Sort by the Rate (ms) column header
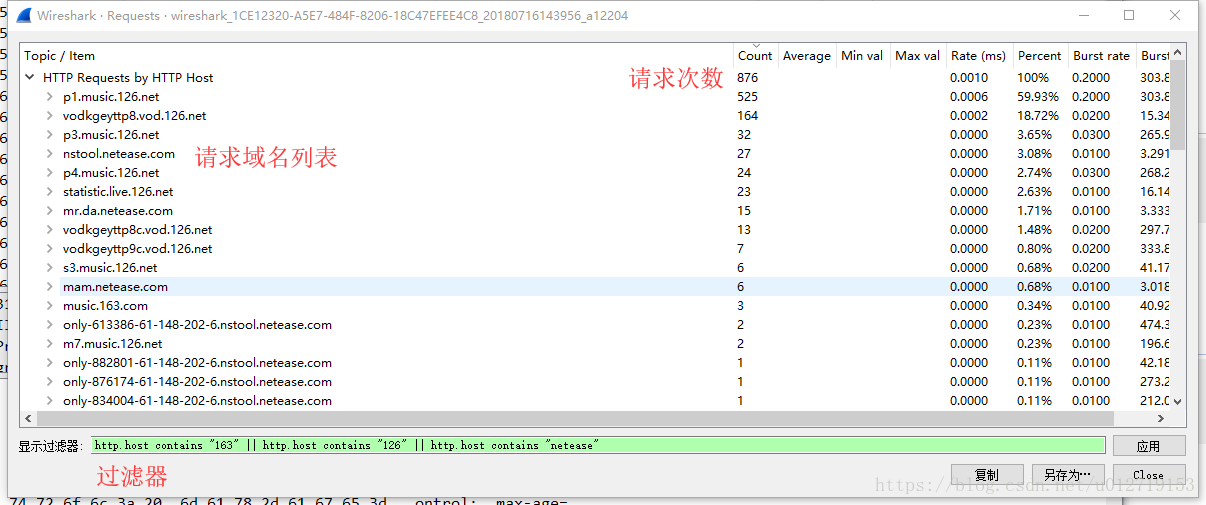The width and height of the screenshot is (1206, 505). click(979, 56)
